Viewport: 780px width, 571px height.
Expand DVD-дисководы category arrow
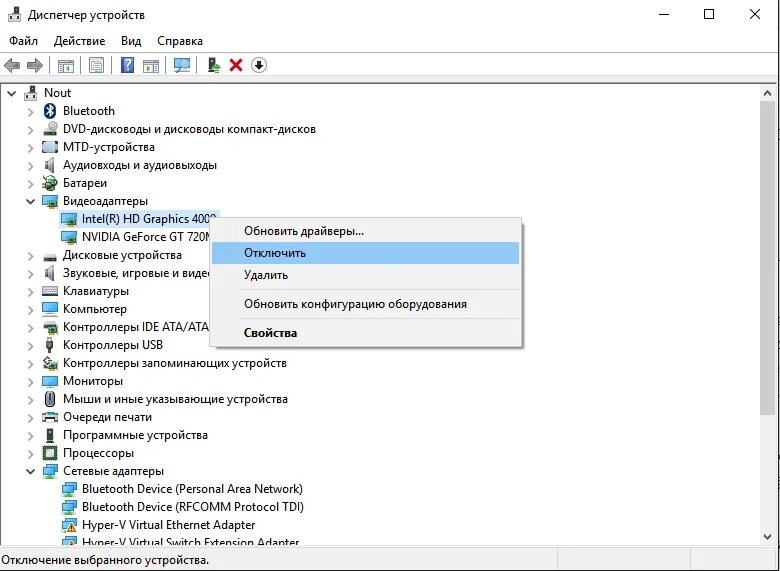(30, 130)
